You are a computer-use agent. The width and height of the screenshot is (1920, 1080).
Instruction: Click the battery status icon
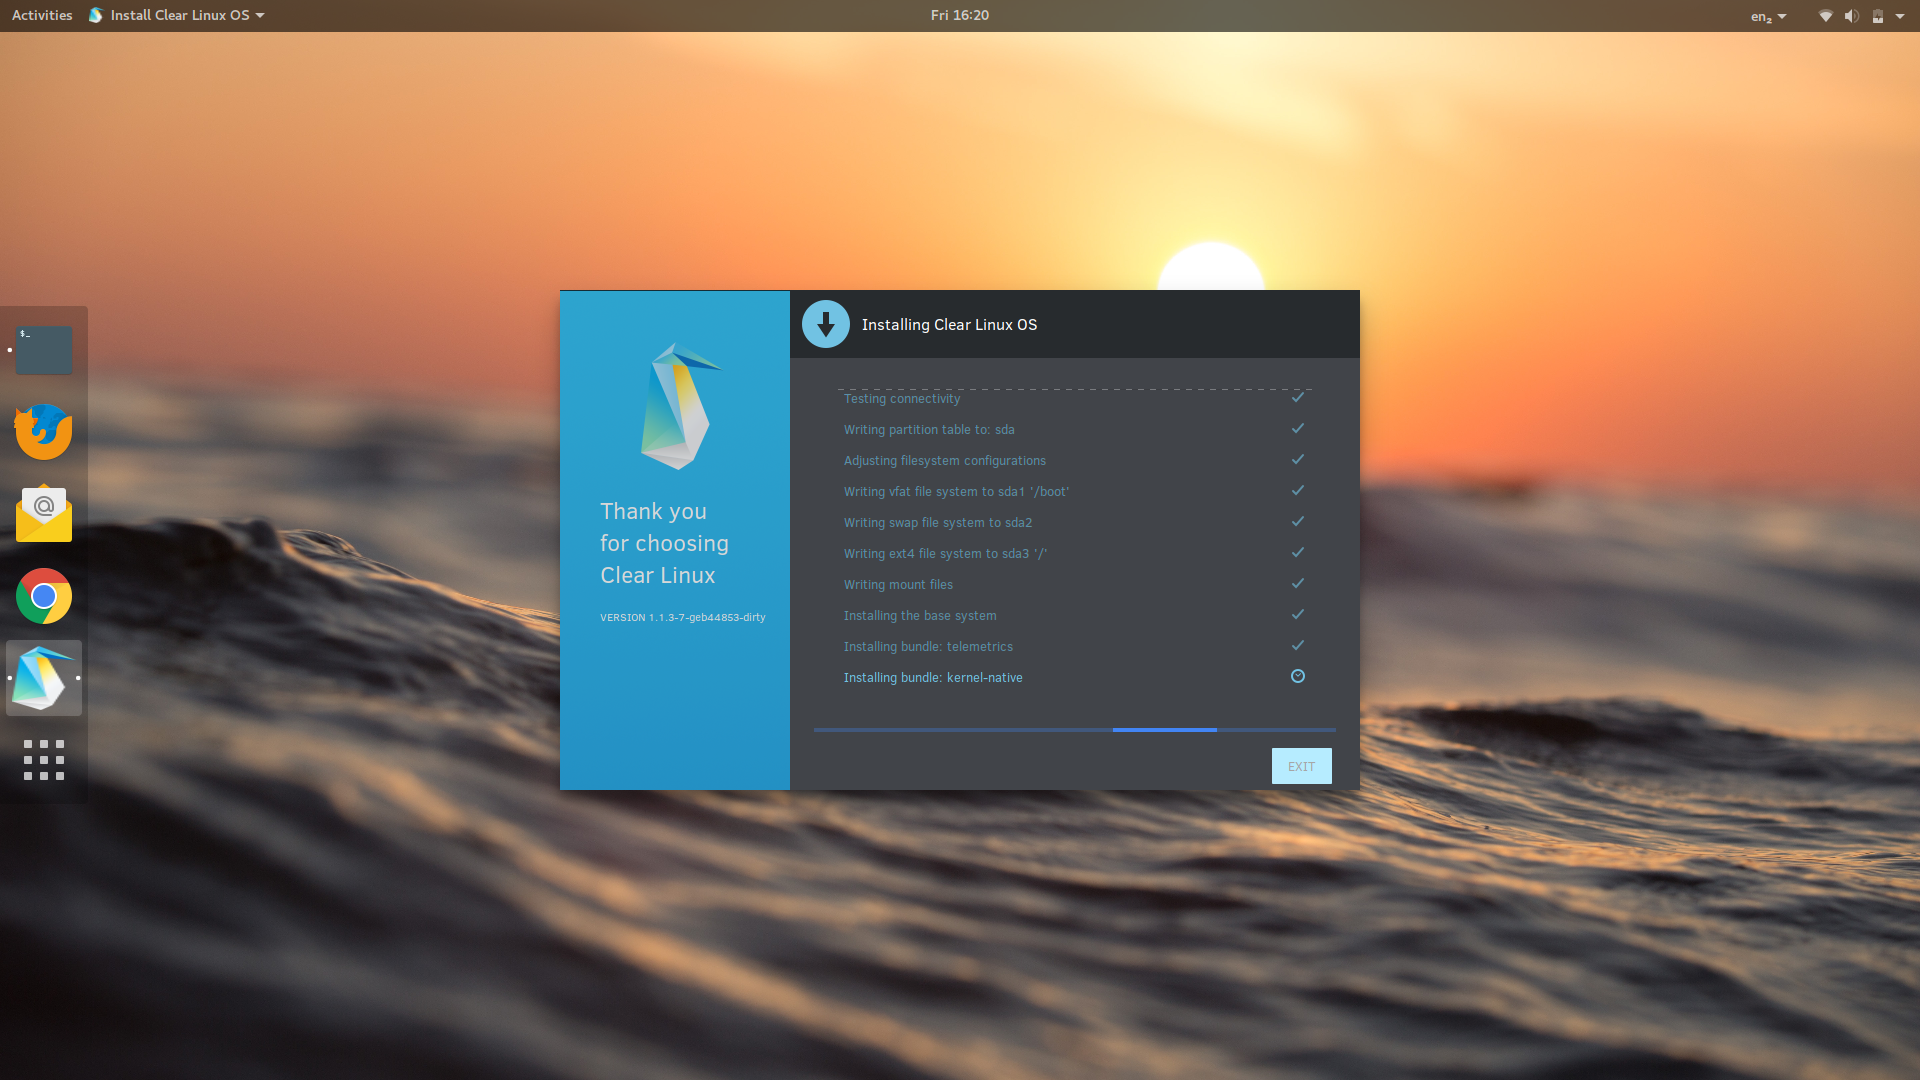point(1878,16)
